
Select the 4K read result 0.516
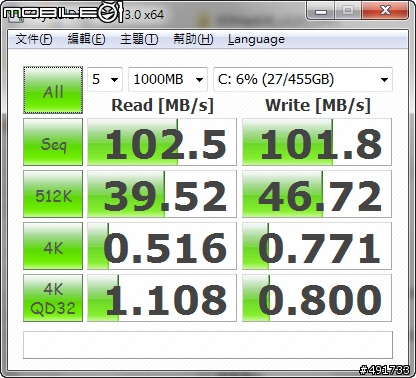[162, 246]
